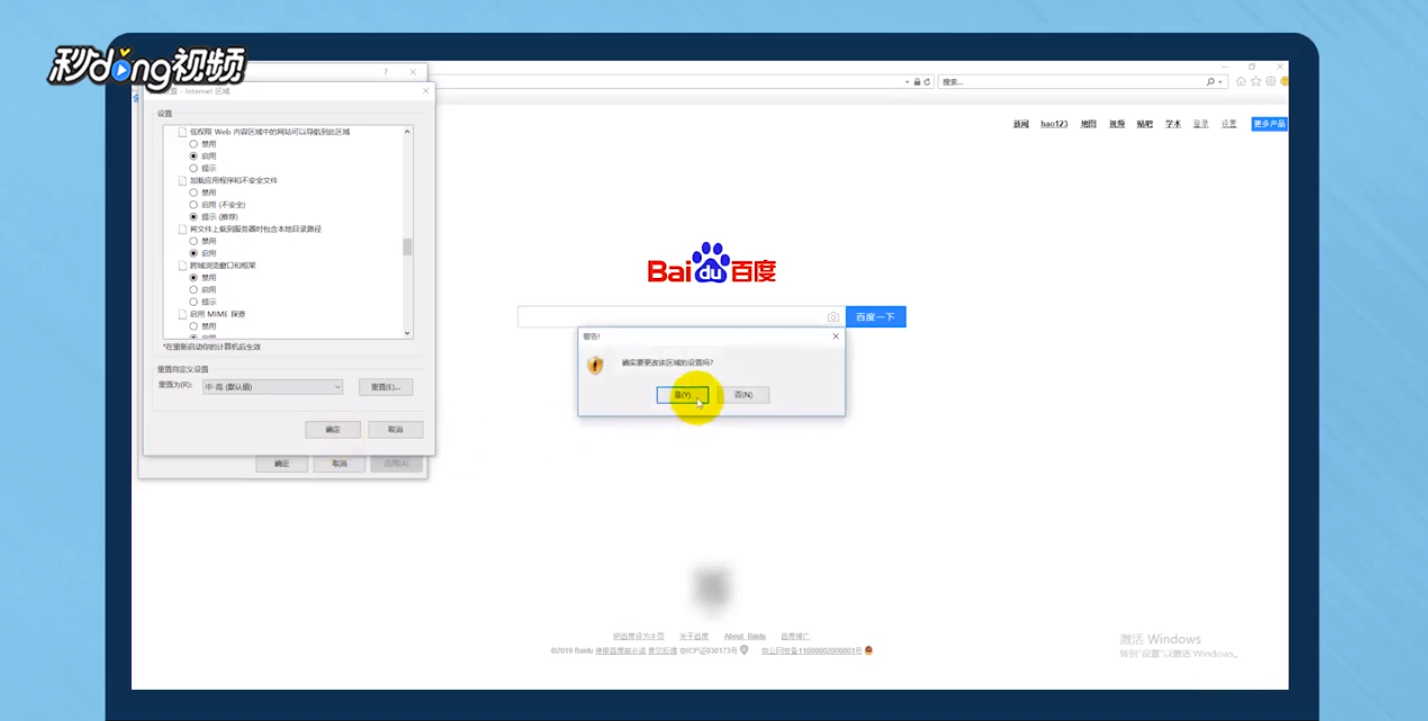Viewport: 1428px width, 721px height.
Task: Open the IE Favorites star
Action: coord(1256,82)
